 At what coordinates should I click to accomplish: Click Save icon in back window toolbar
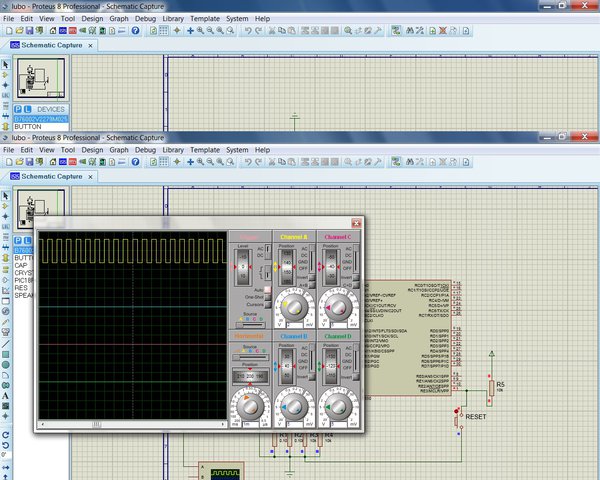(x=29, y=31)
